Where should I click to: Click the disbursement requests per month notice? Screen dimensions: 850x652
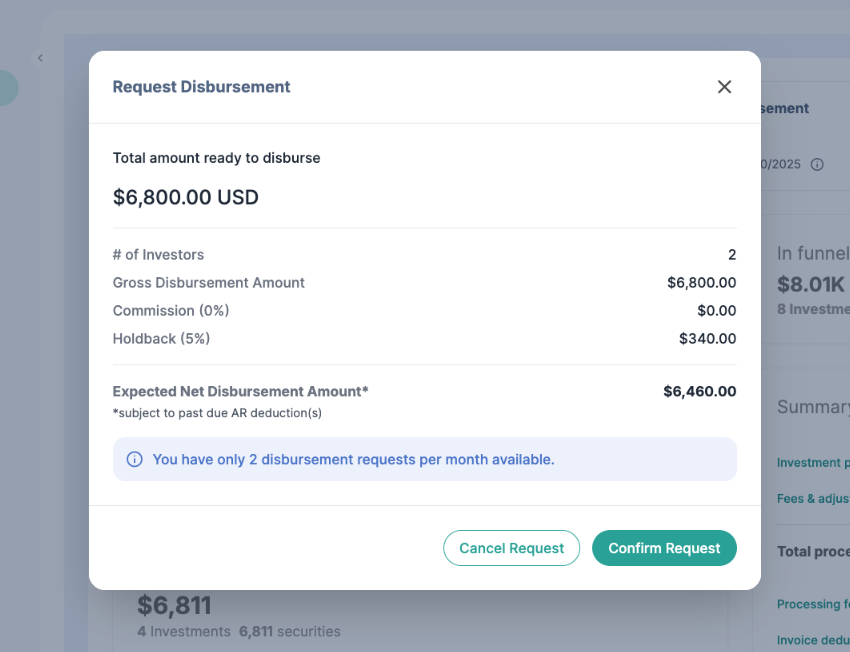click(353, 460)
